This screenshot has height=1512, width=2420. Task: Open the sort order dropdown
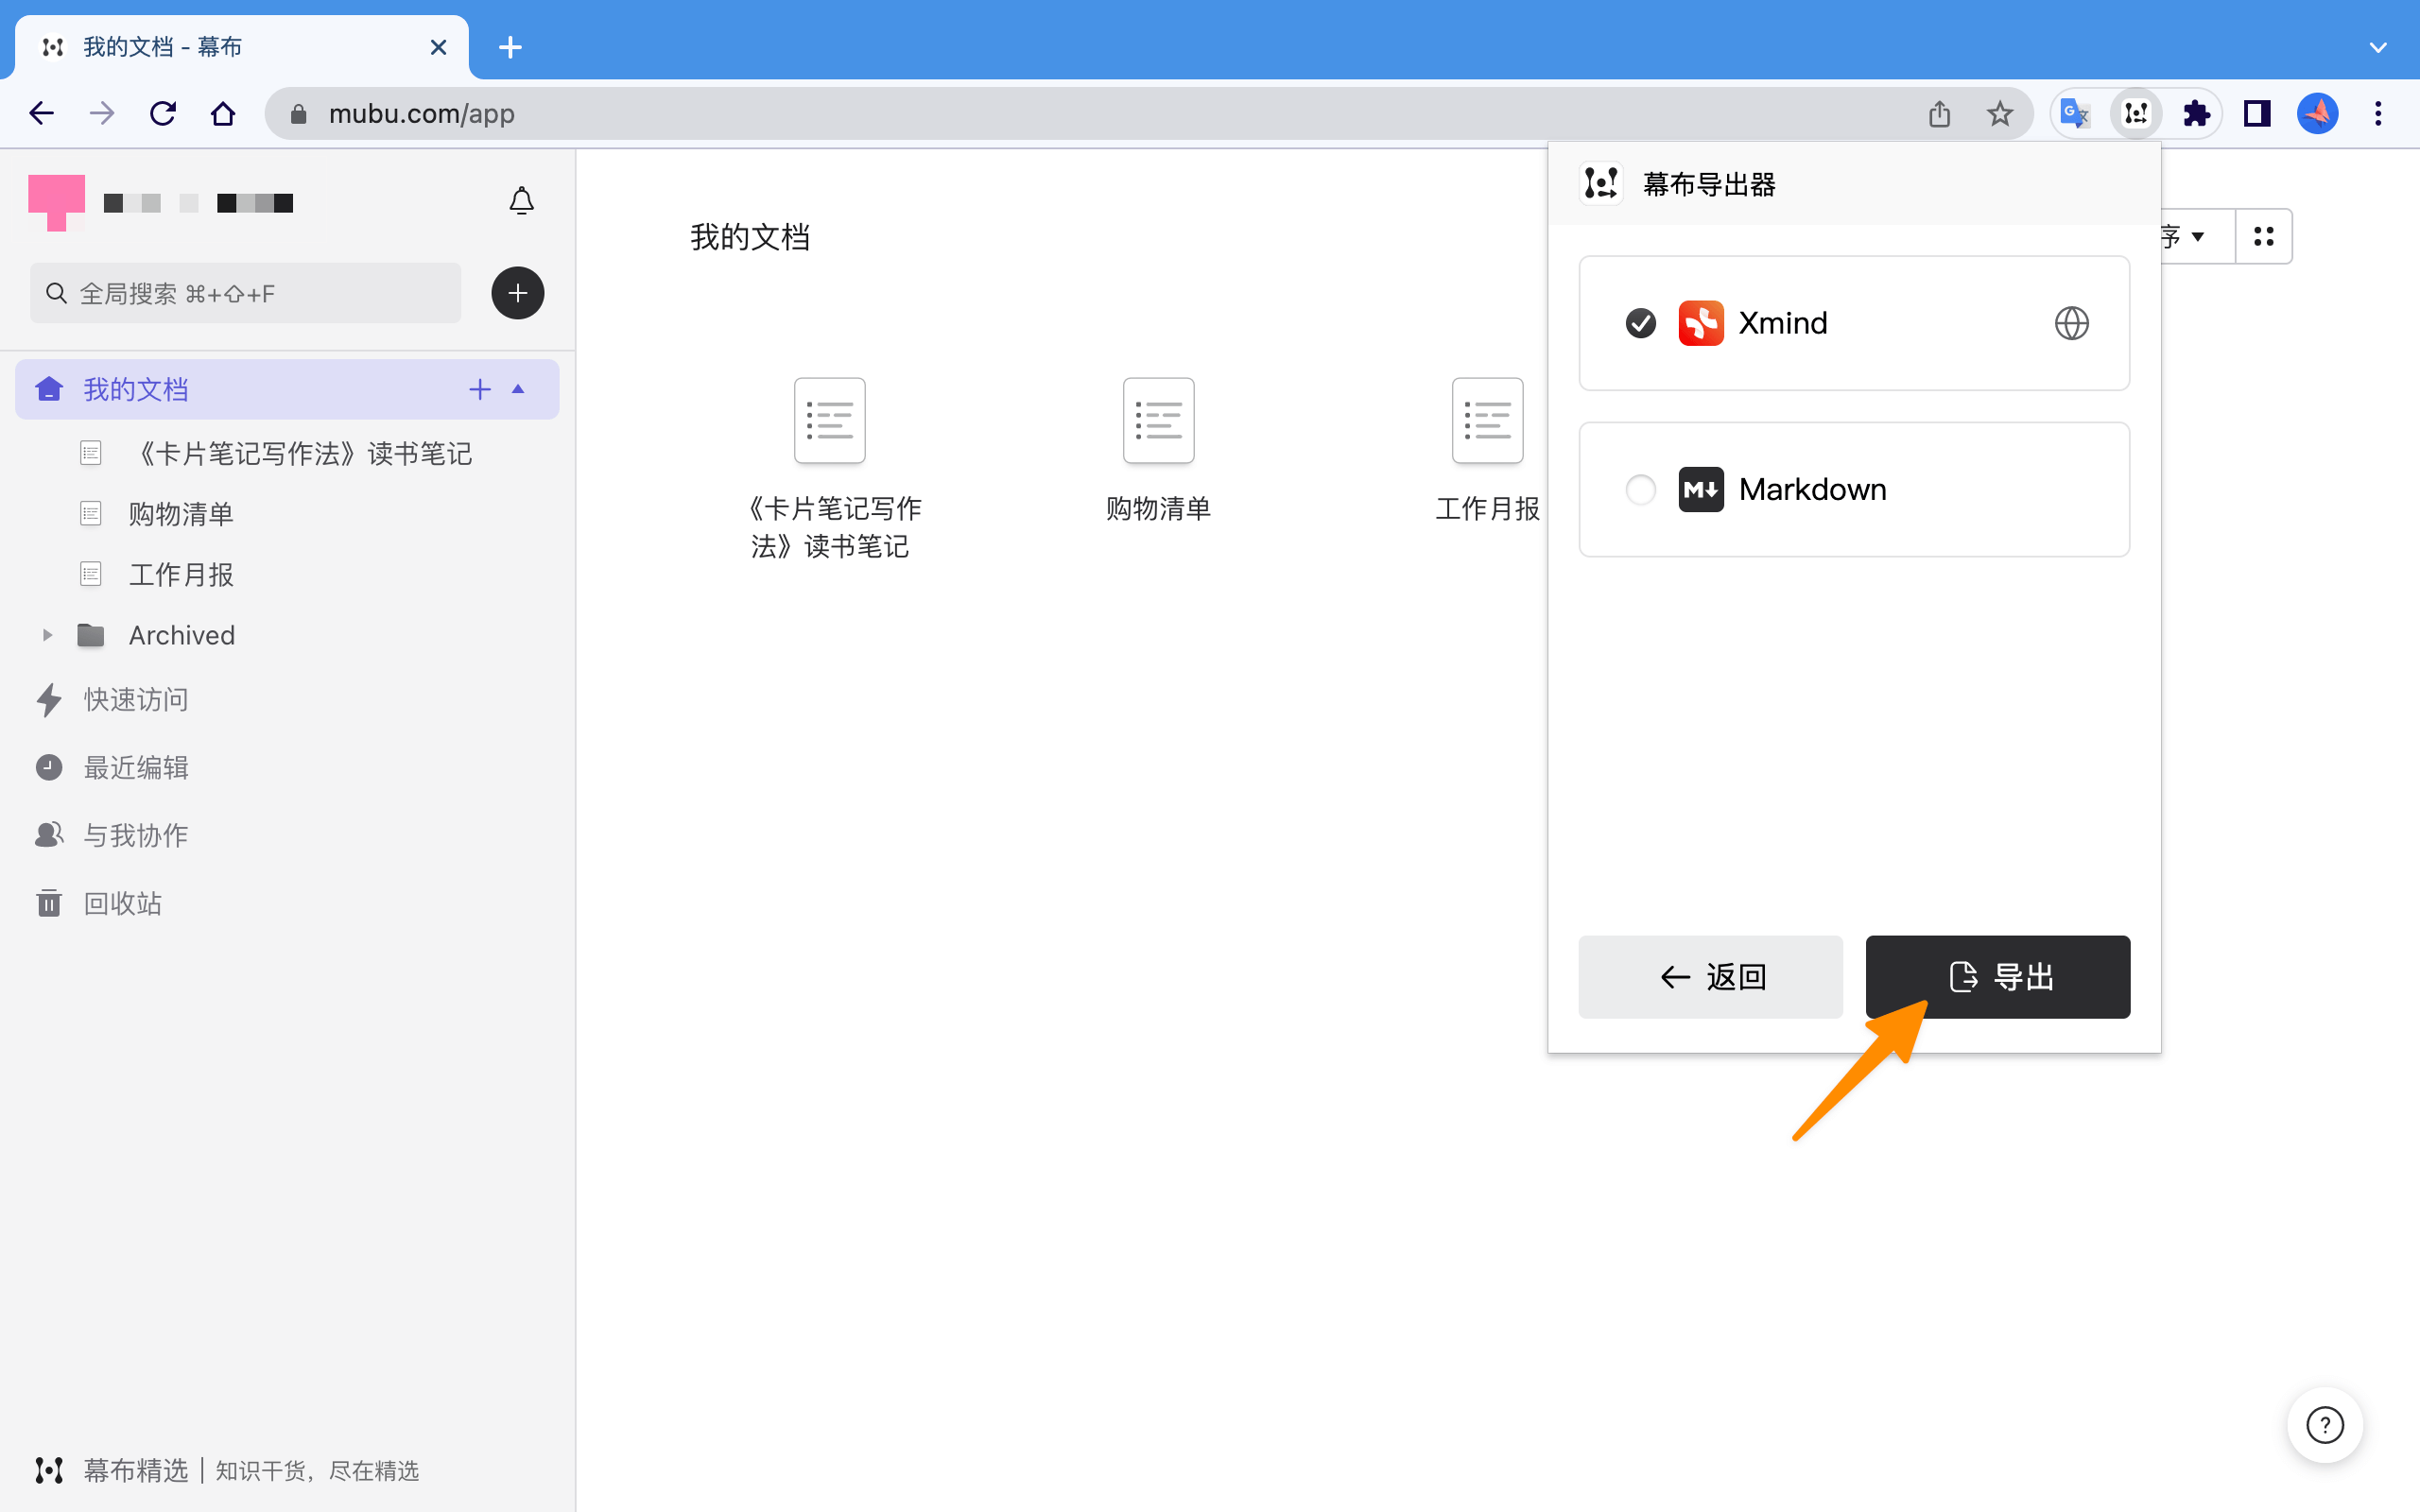[x=2198, y=237]
